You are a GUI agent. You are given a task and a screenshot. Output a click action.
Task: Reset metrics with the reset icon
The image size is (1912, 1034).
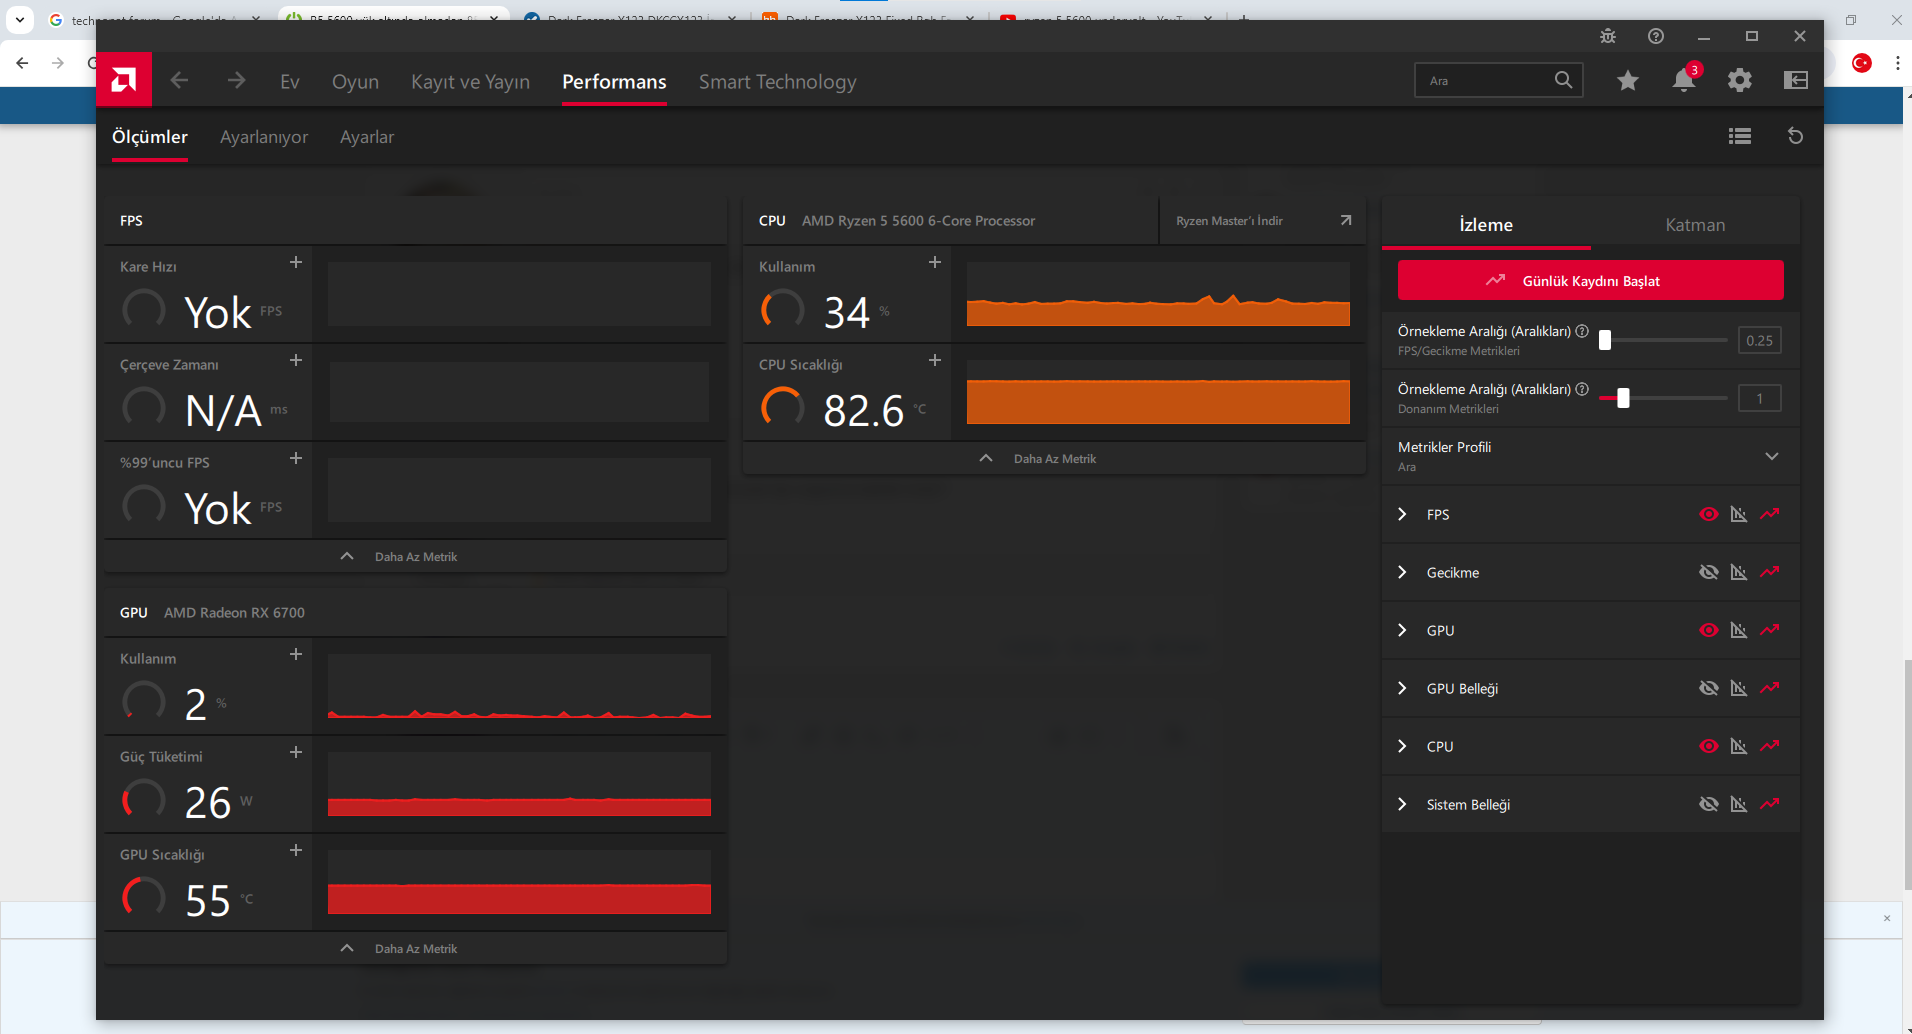[1796, 136]
